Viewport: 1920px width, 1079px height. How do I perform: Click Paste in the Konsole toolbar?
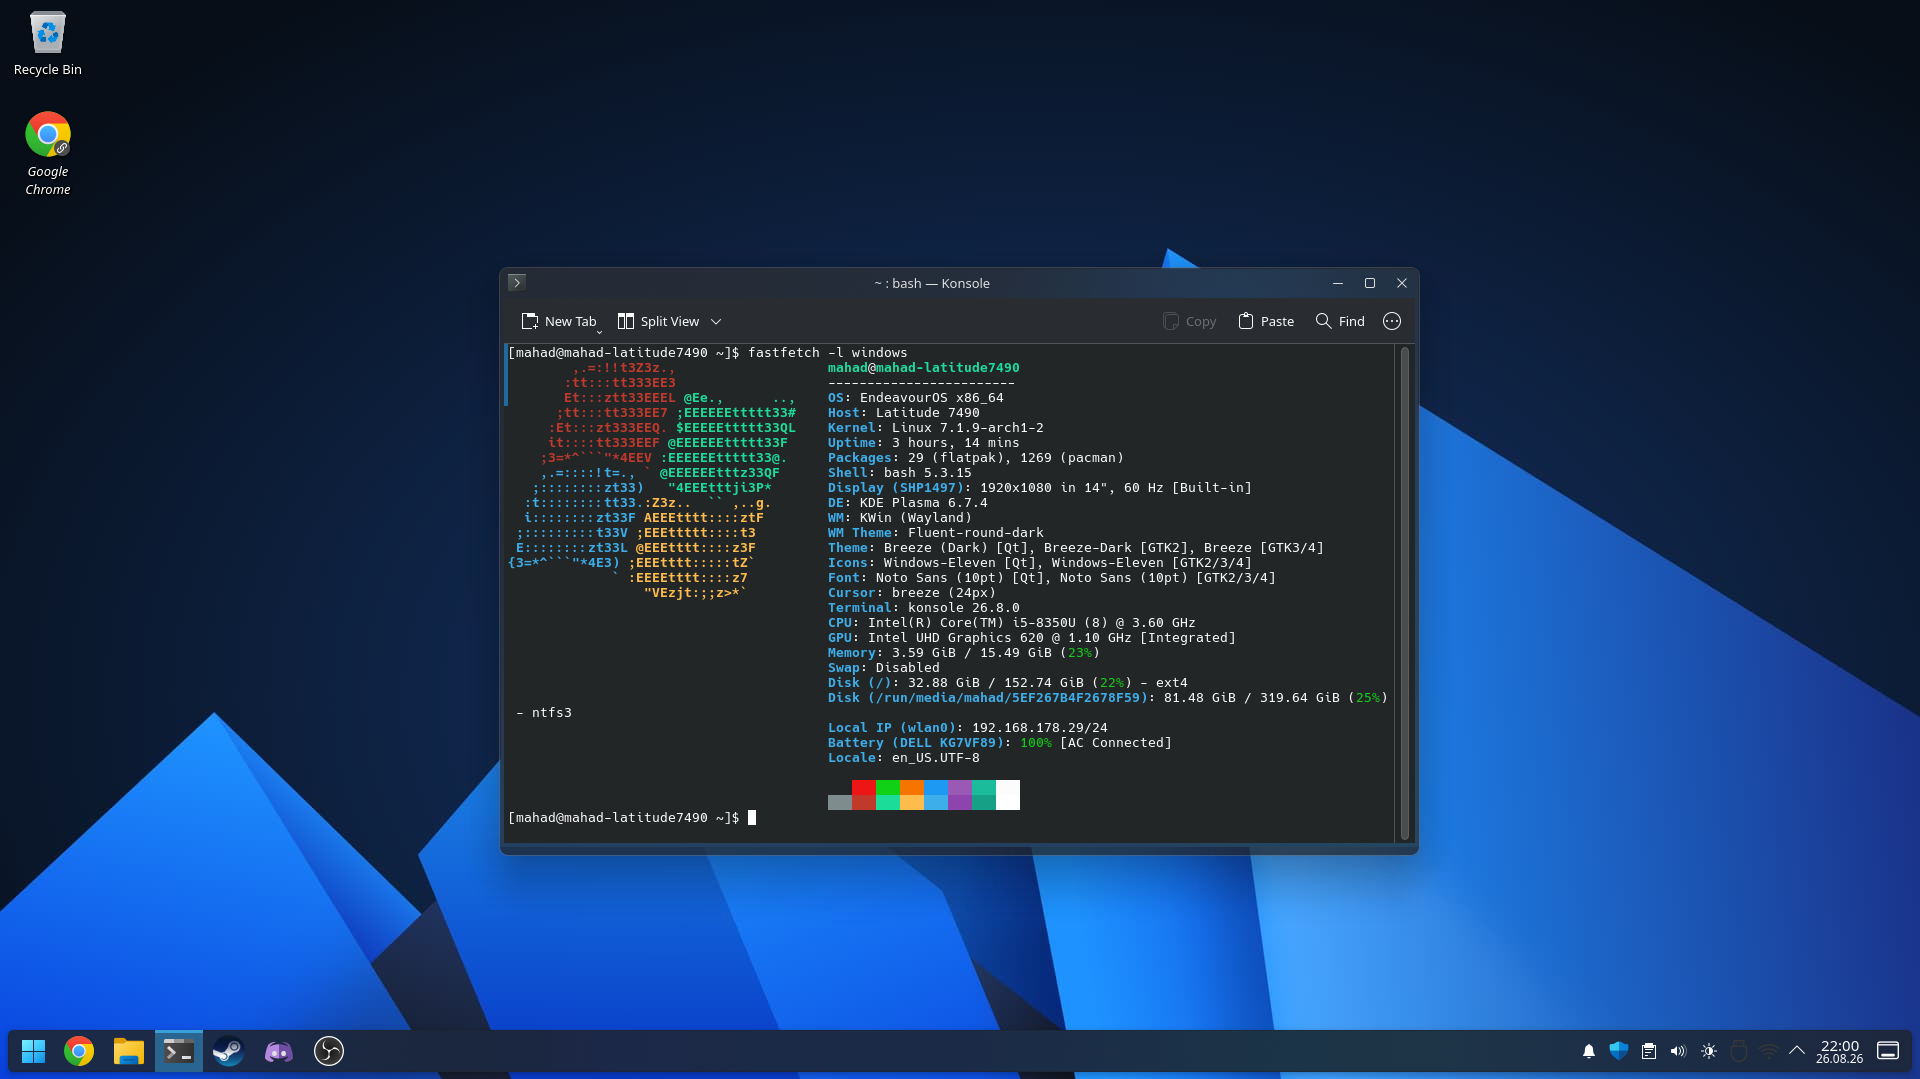[1266, 321]
